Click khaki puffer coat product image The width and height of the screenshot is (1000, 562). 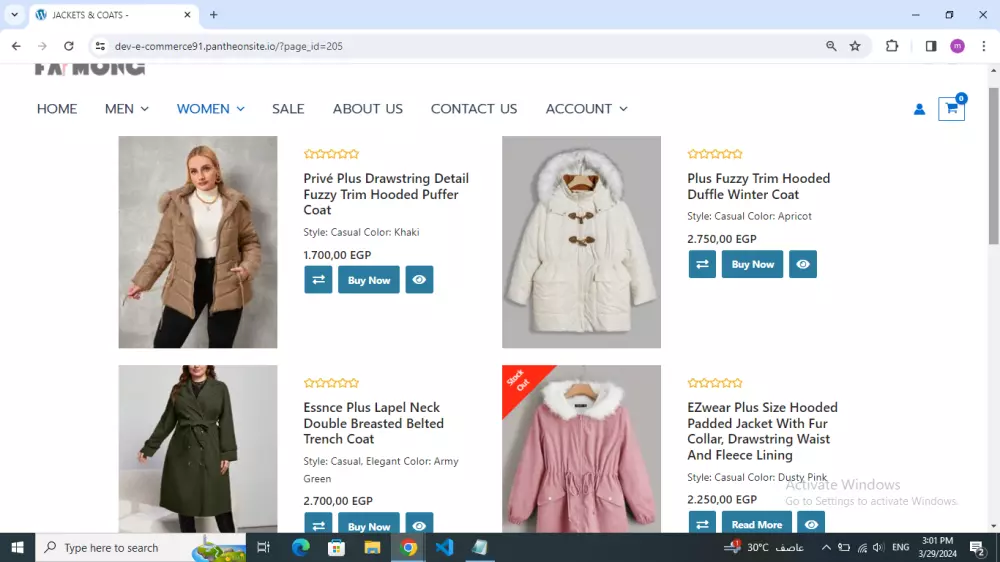click(x=198, y=242)
